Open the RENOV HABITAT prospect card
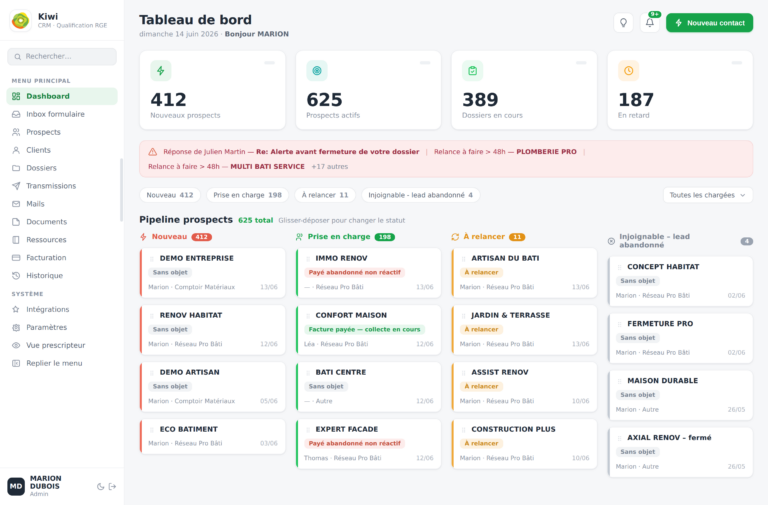The height and width of the screenshot is (505, 768). tap(213, 330)
